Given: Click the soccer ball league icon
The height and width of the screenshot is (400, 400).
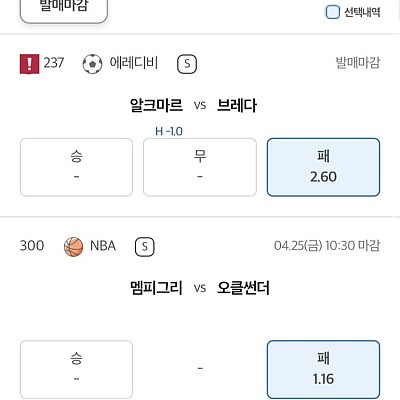Looking at the screenshot, I should [x=92, y=64].
